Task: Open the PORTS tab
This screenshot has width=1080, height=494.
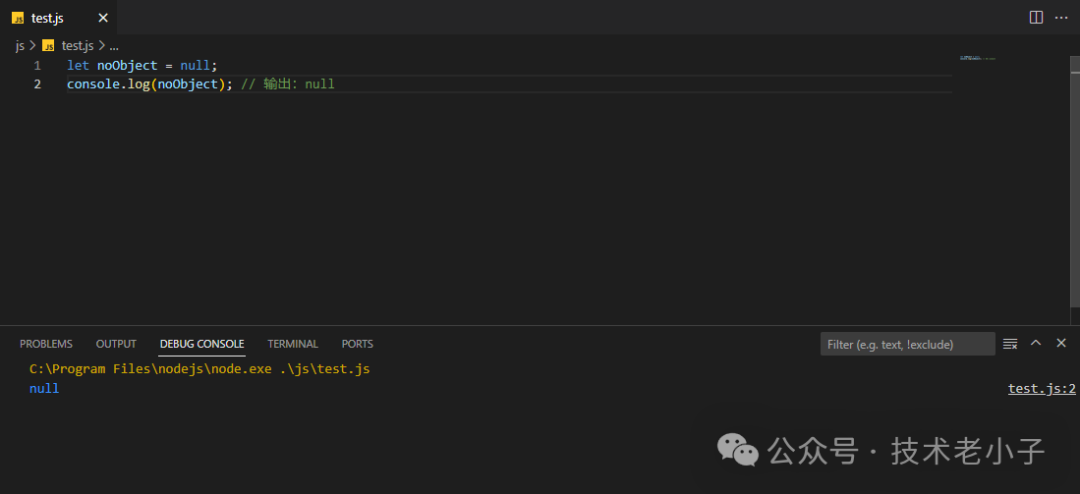Action: click(357, 344)
